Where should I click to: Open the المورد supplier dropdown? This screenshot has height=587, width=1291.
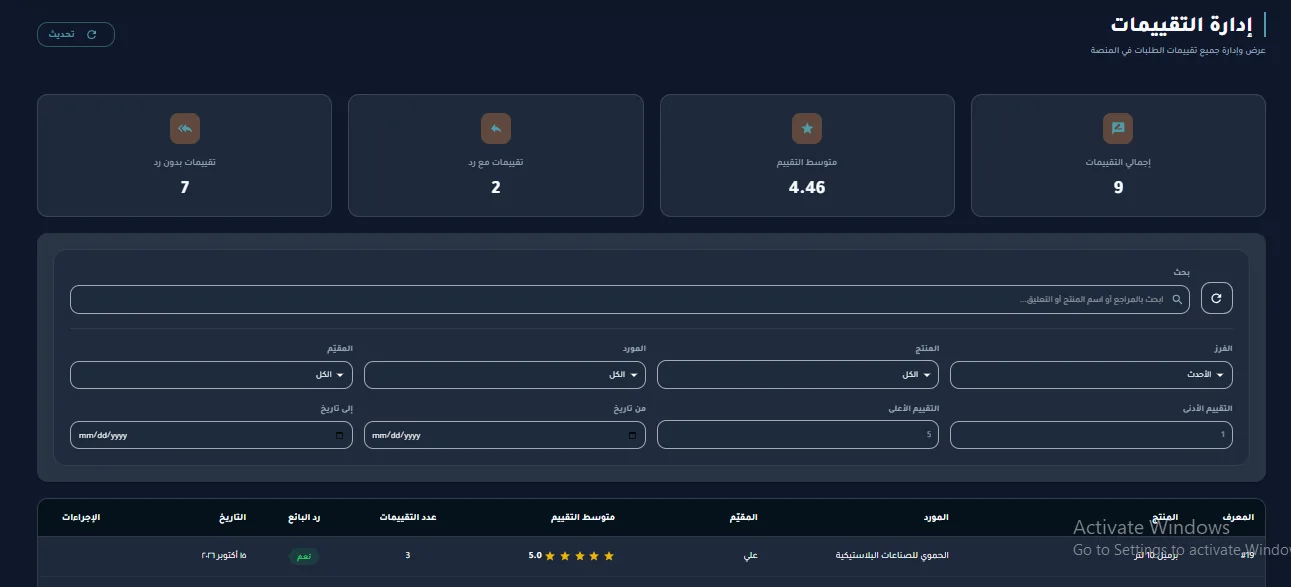505,375
